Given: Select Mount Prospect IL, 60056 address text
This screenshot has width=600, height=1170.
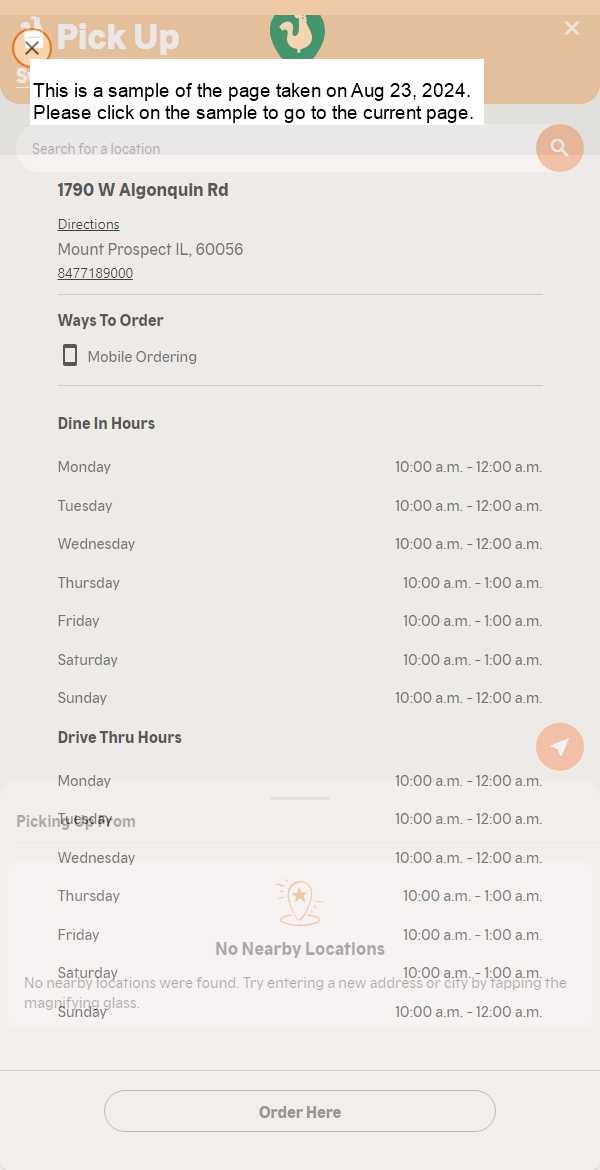Looking at the screenshot, I should [150, 249].
